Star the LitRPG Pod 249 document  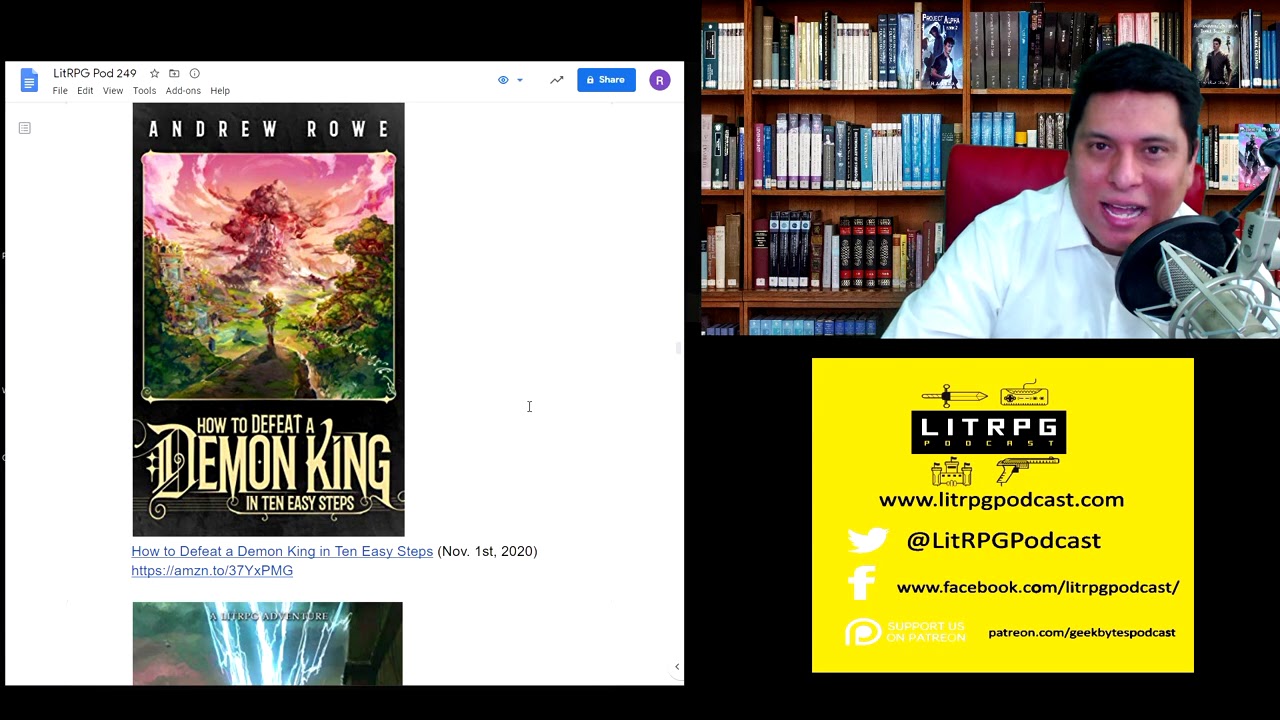point(154,73)
